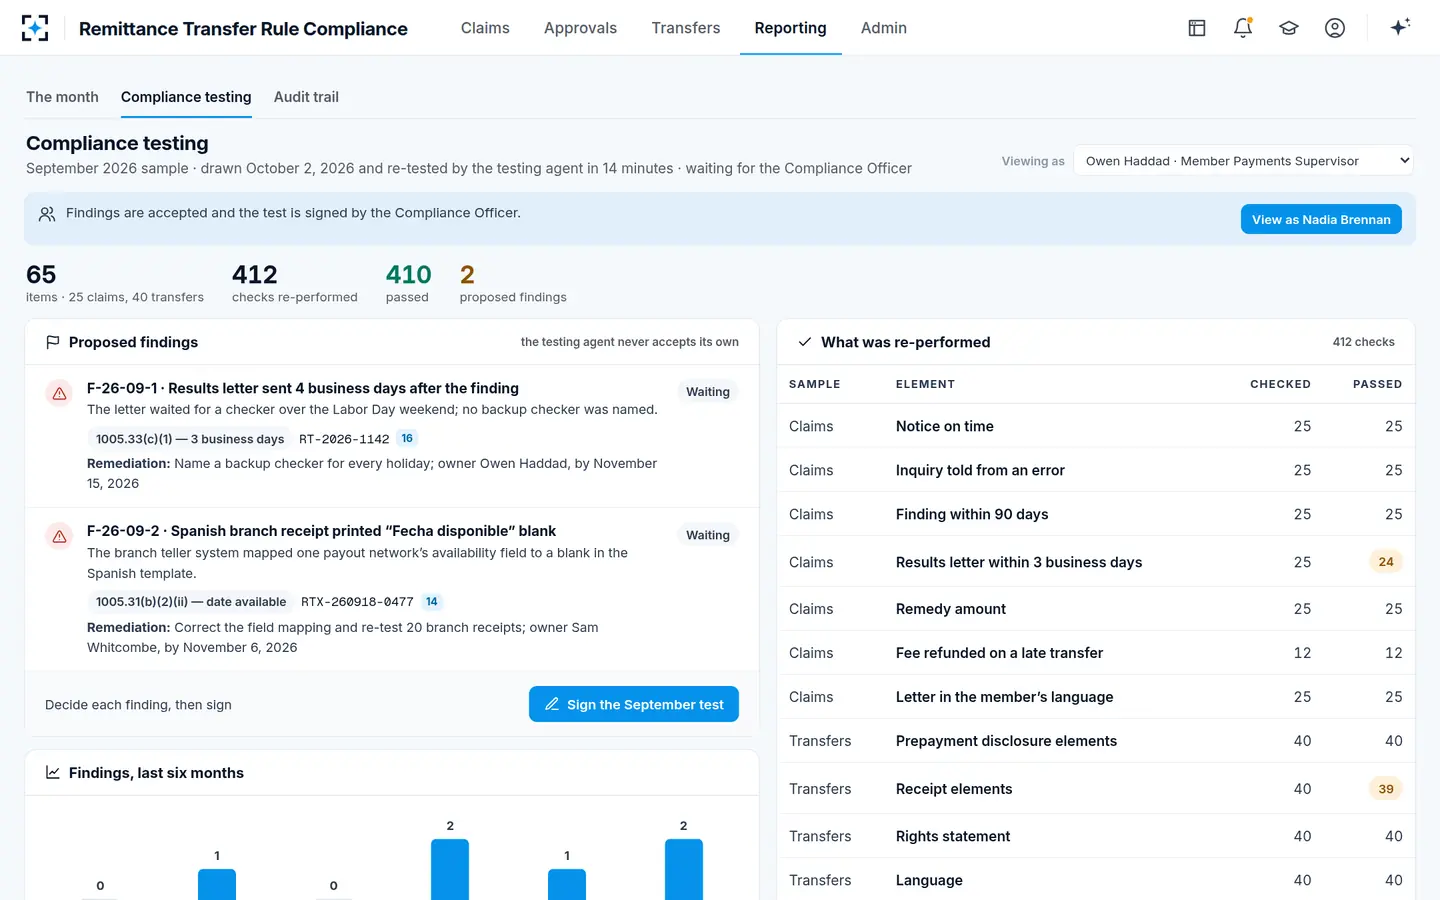The height and width of the screenshot is (900, 1440).
Task: Click the Rights statement element
Action: click(x=953, y=836)
